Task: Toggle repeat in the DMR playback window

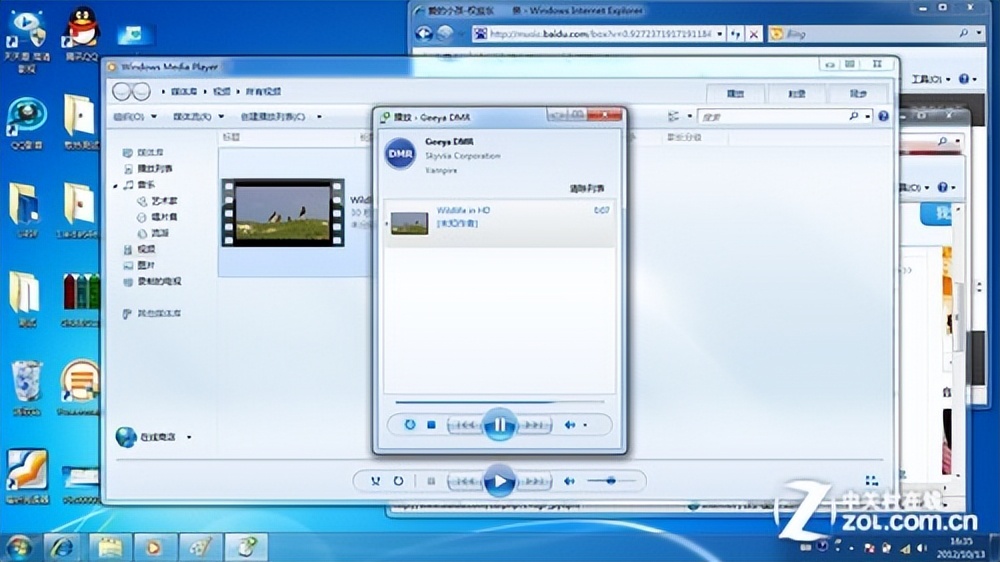Action: tap(410, 425)
